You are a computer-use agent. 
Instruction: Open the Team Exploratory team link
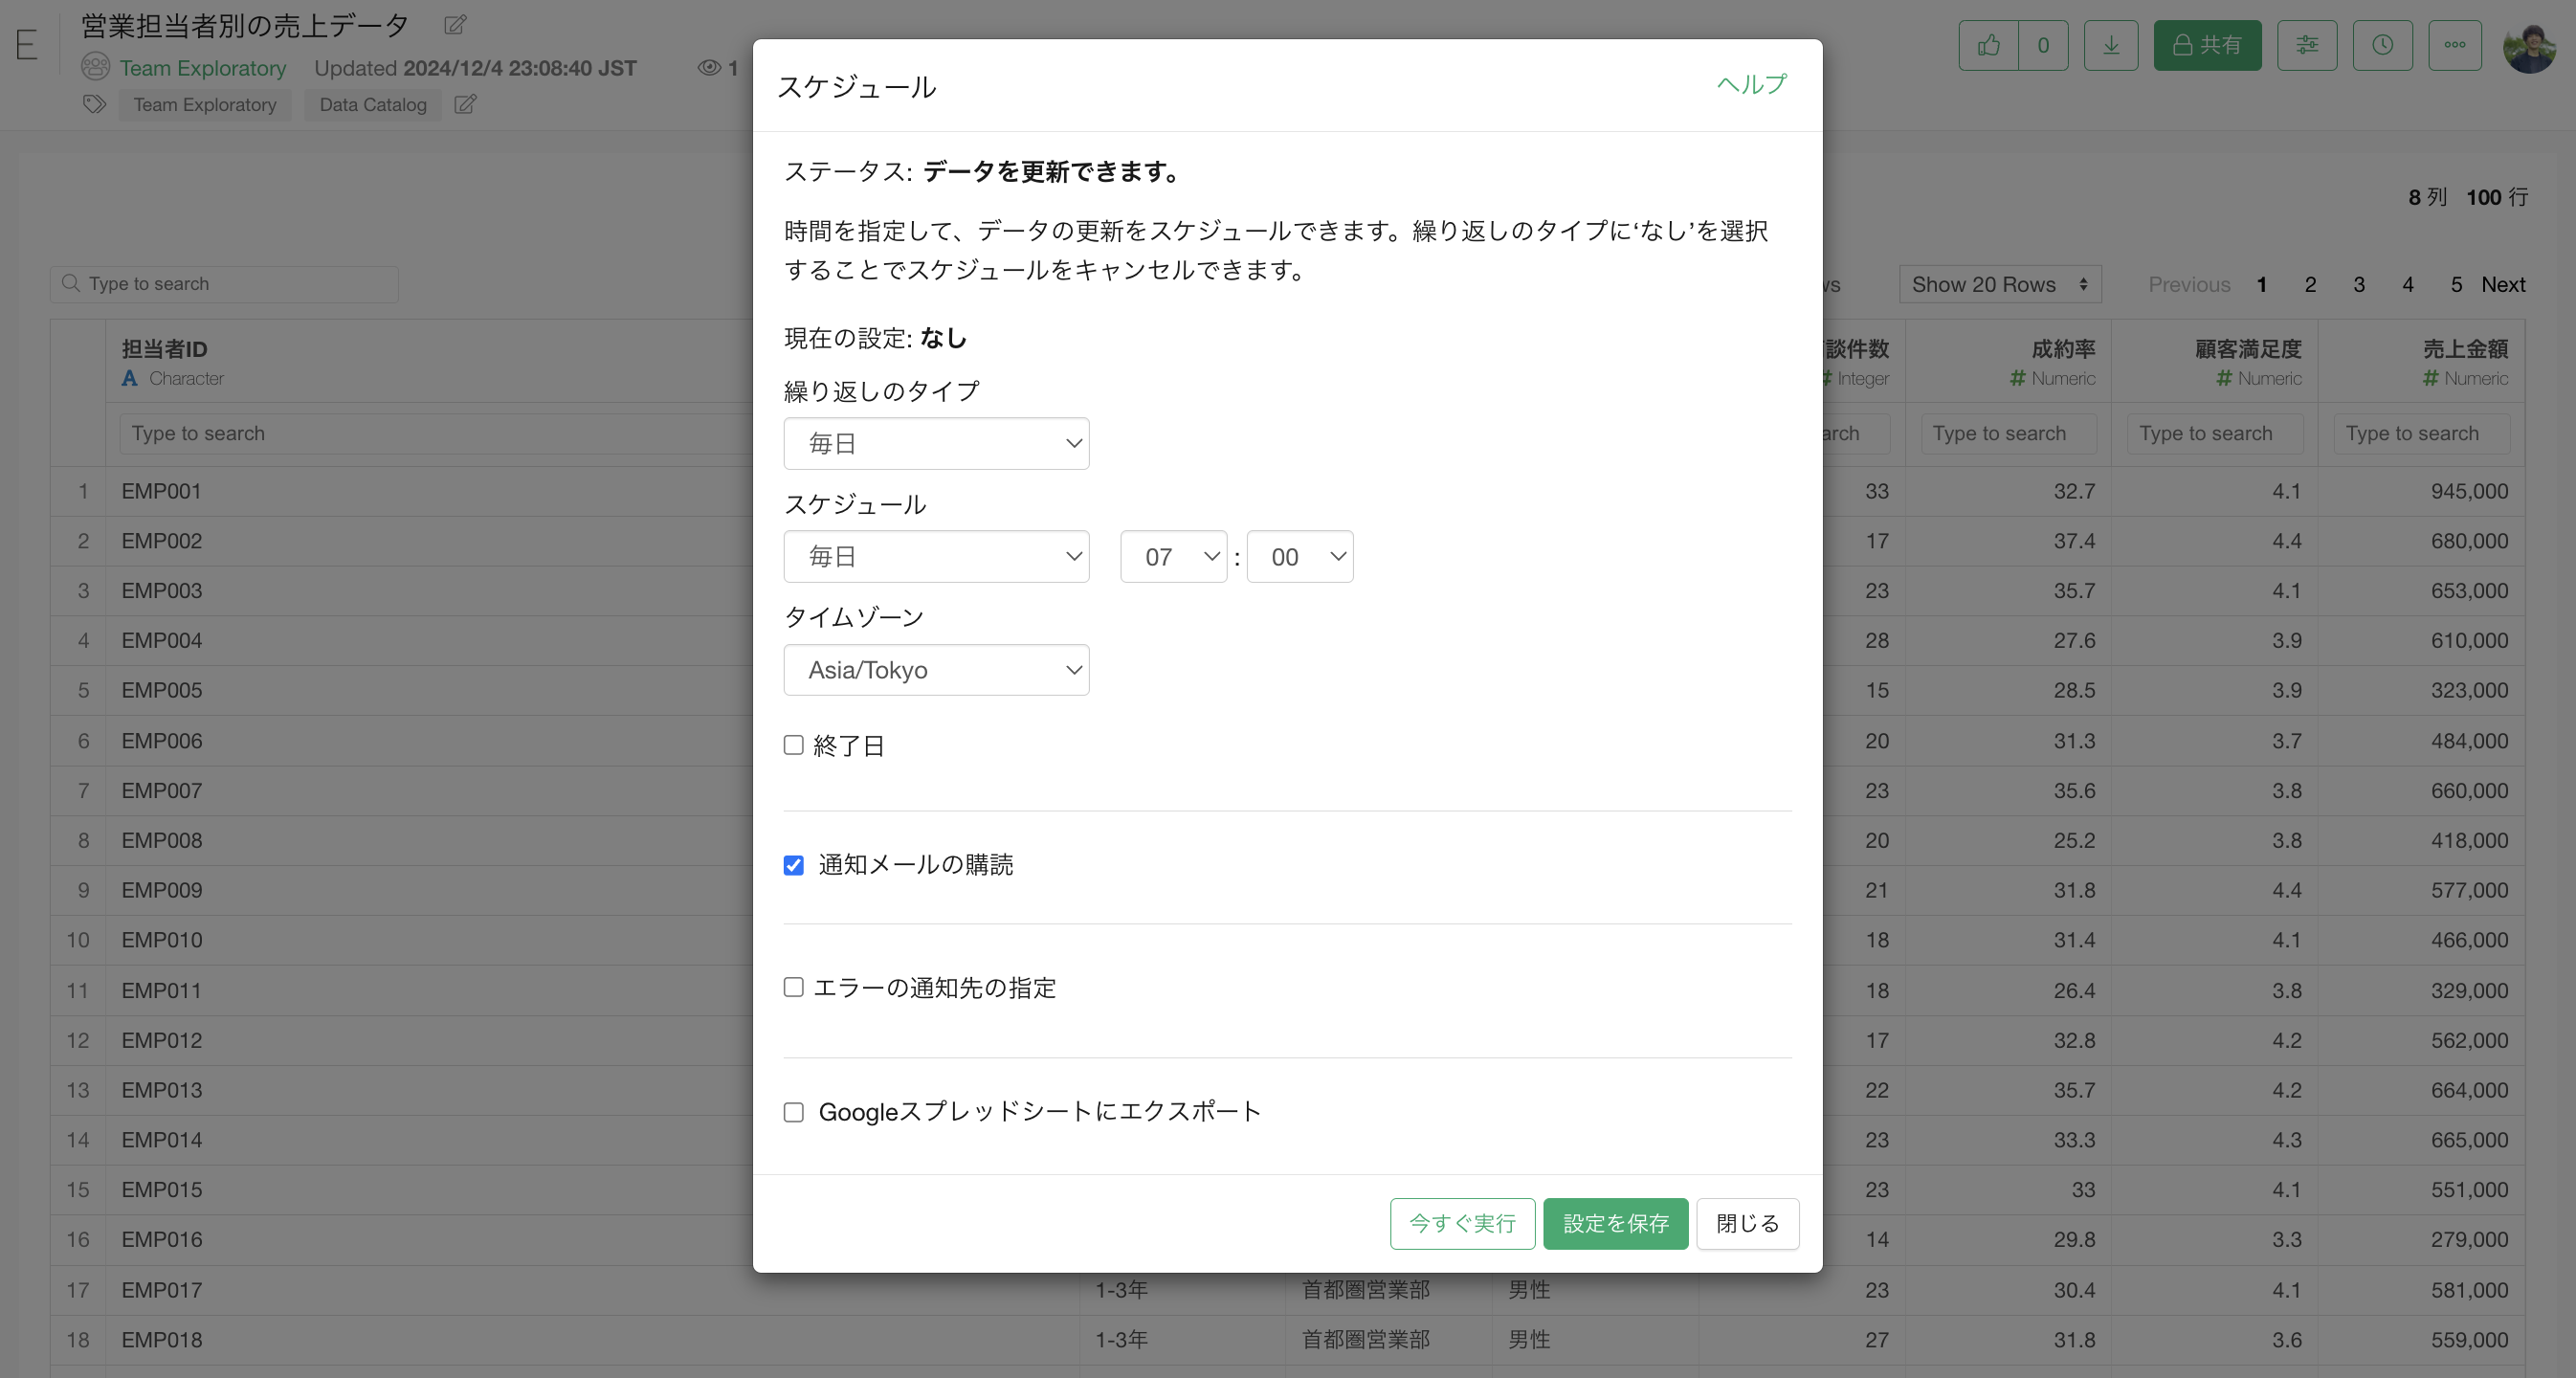pos(203,67)
